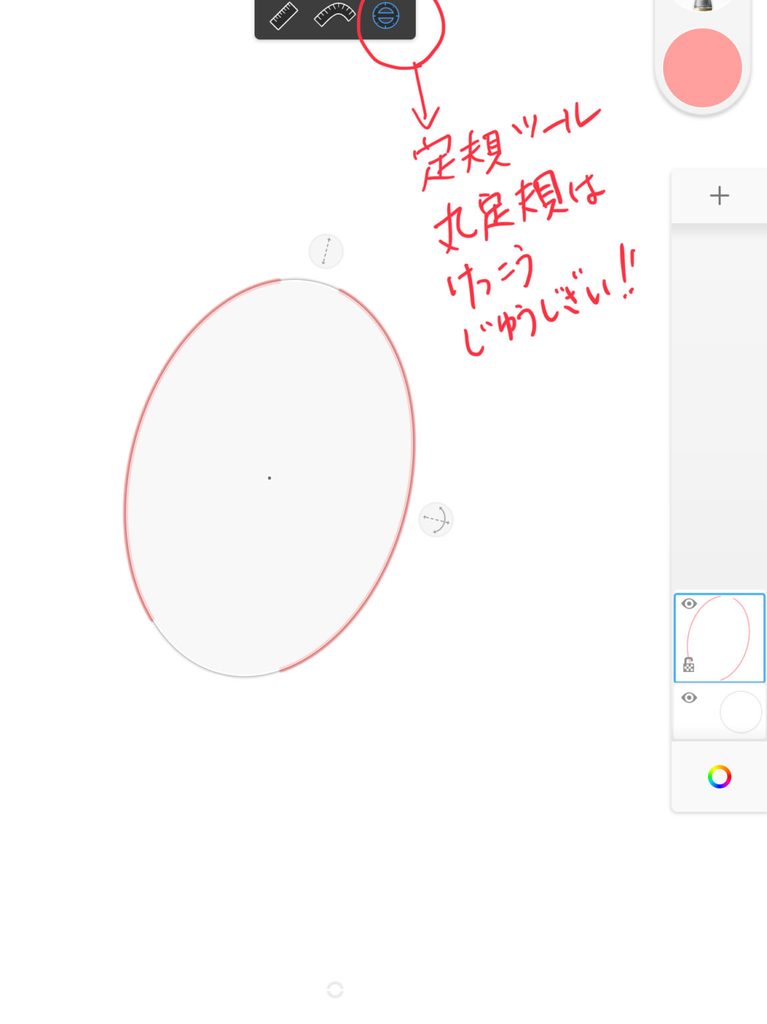The height and width of the screenshot is (1024, 767).
Task: Hide the active ellipse drawing layer
Action: pos(689,603)
